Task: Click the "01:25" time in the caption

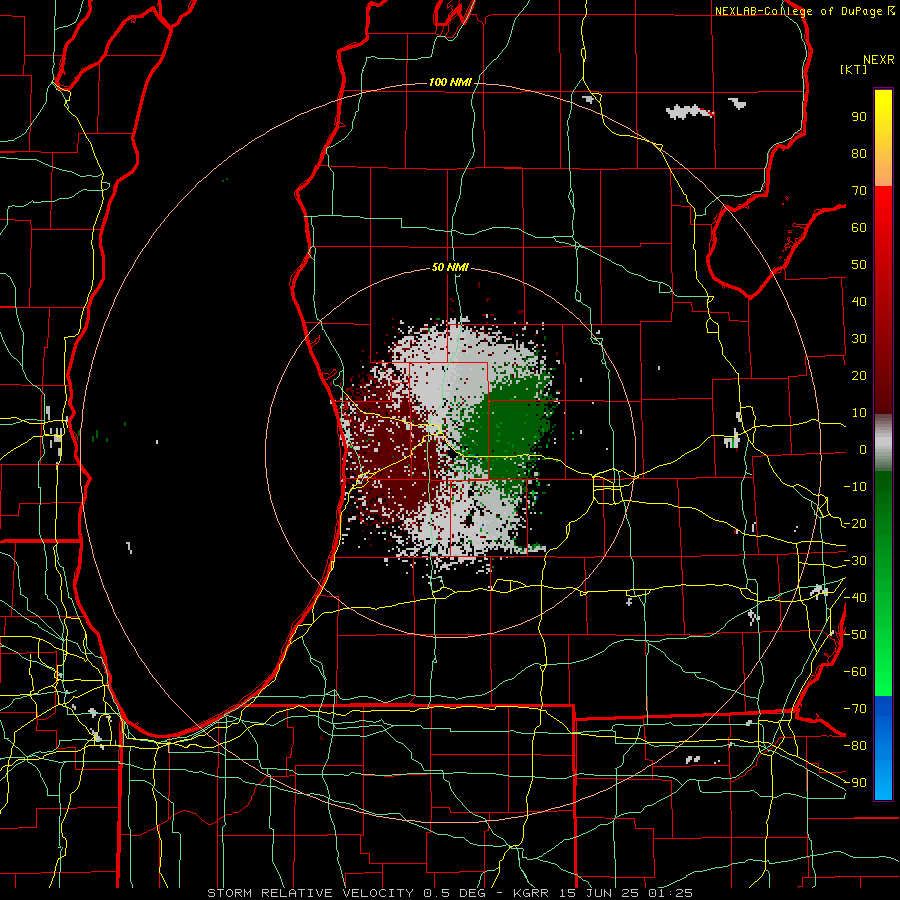Action: click(672, 893)
